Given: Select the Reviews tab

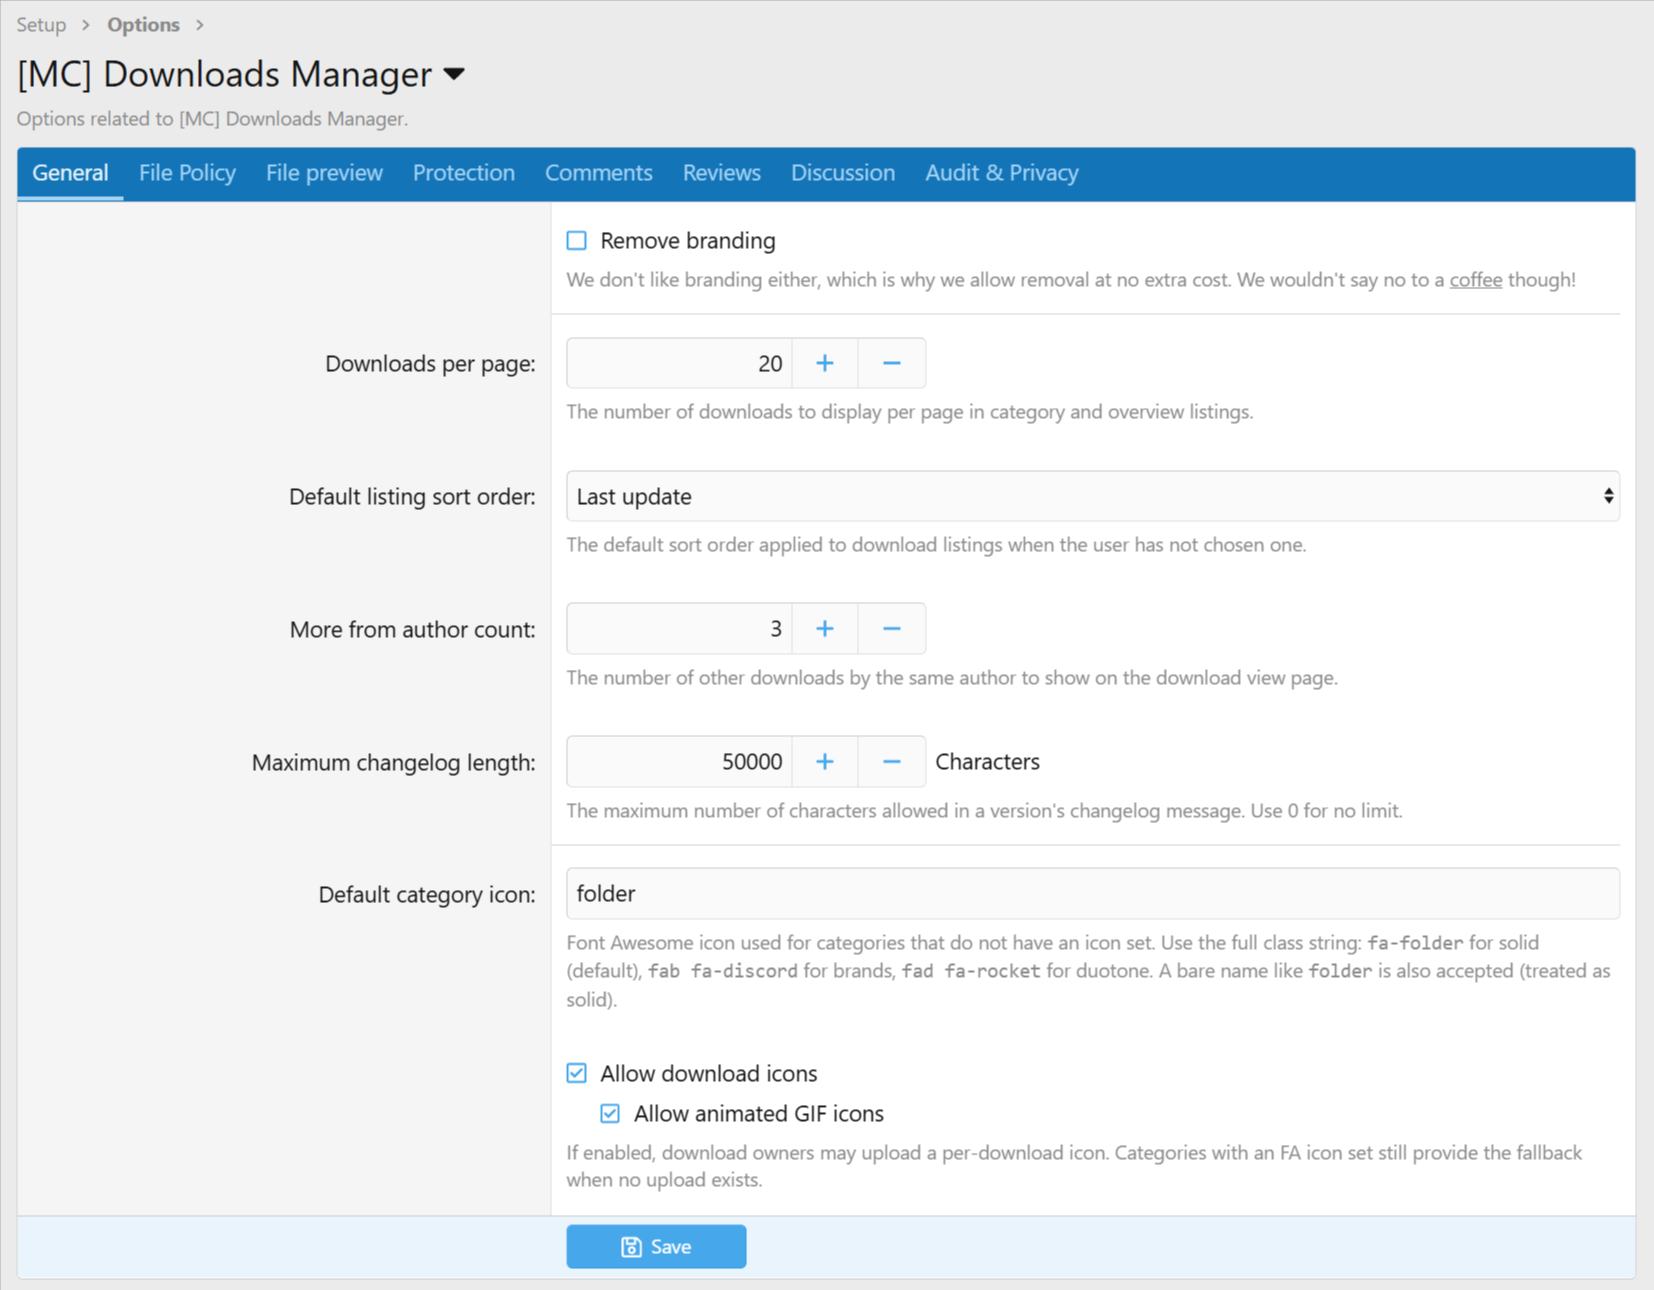Looking at the screenshot, I should tap(722, 173).
